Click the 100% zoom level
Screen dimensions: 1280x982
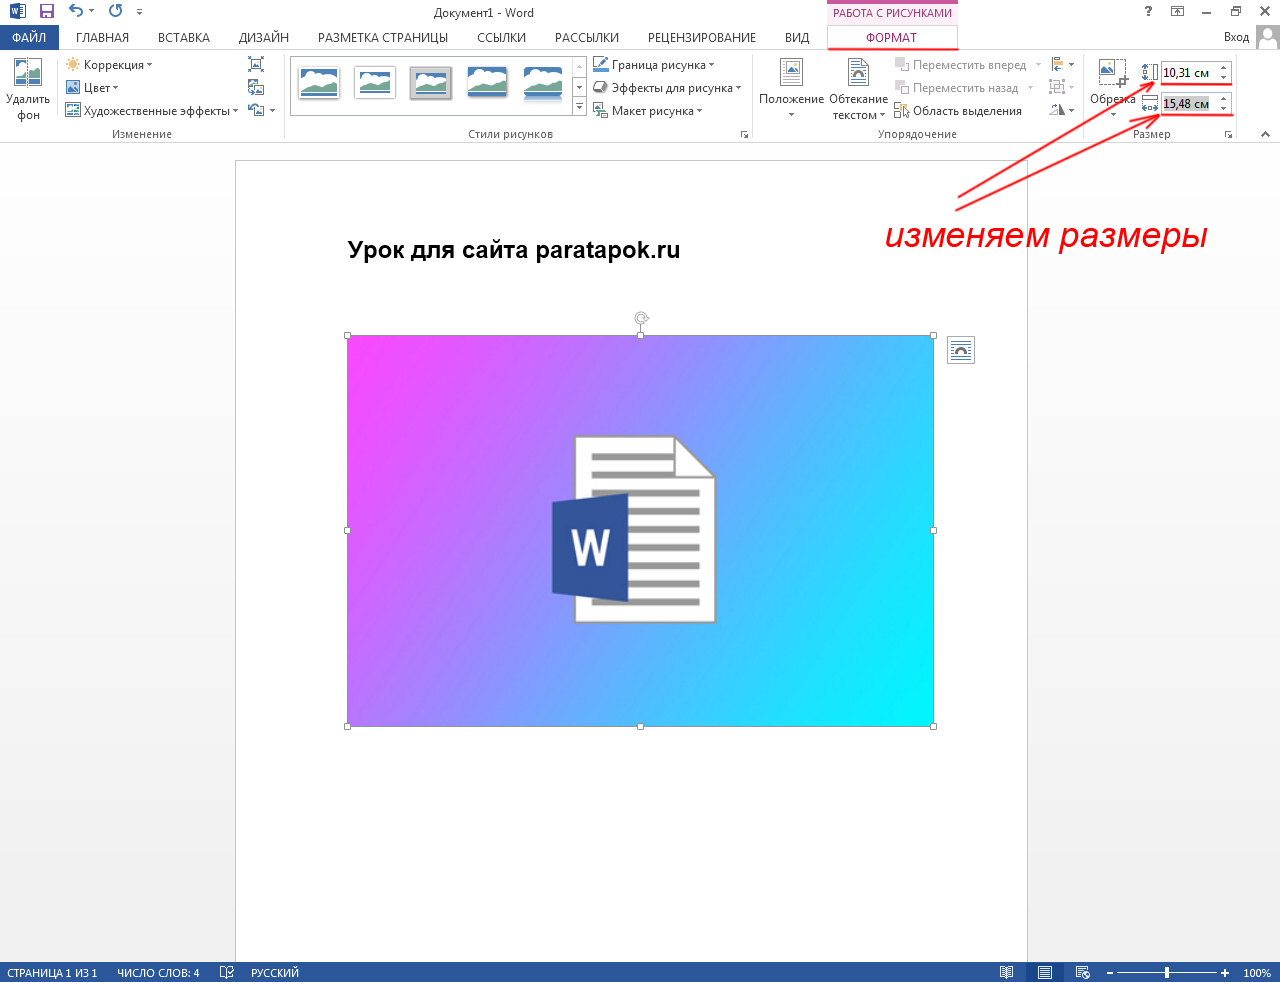[1257, 973]
